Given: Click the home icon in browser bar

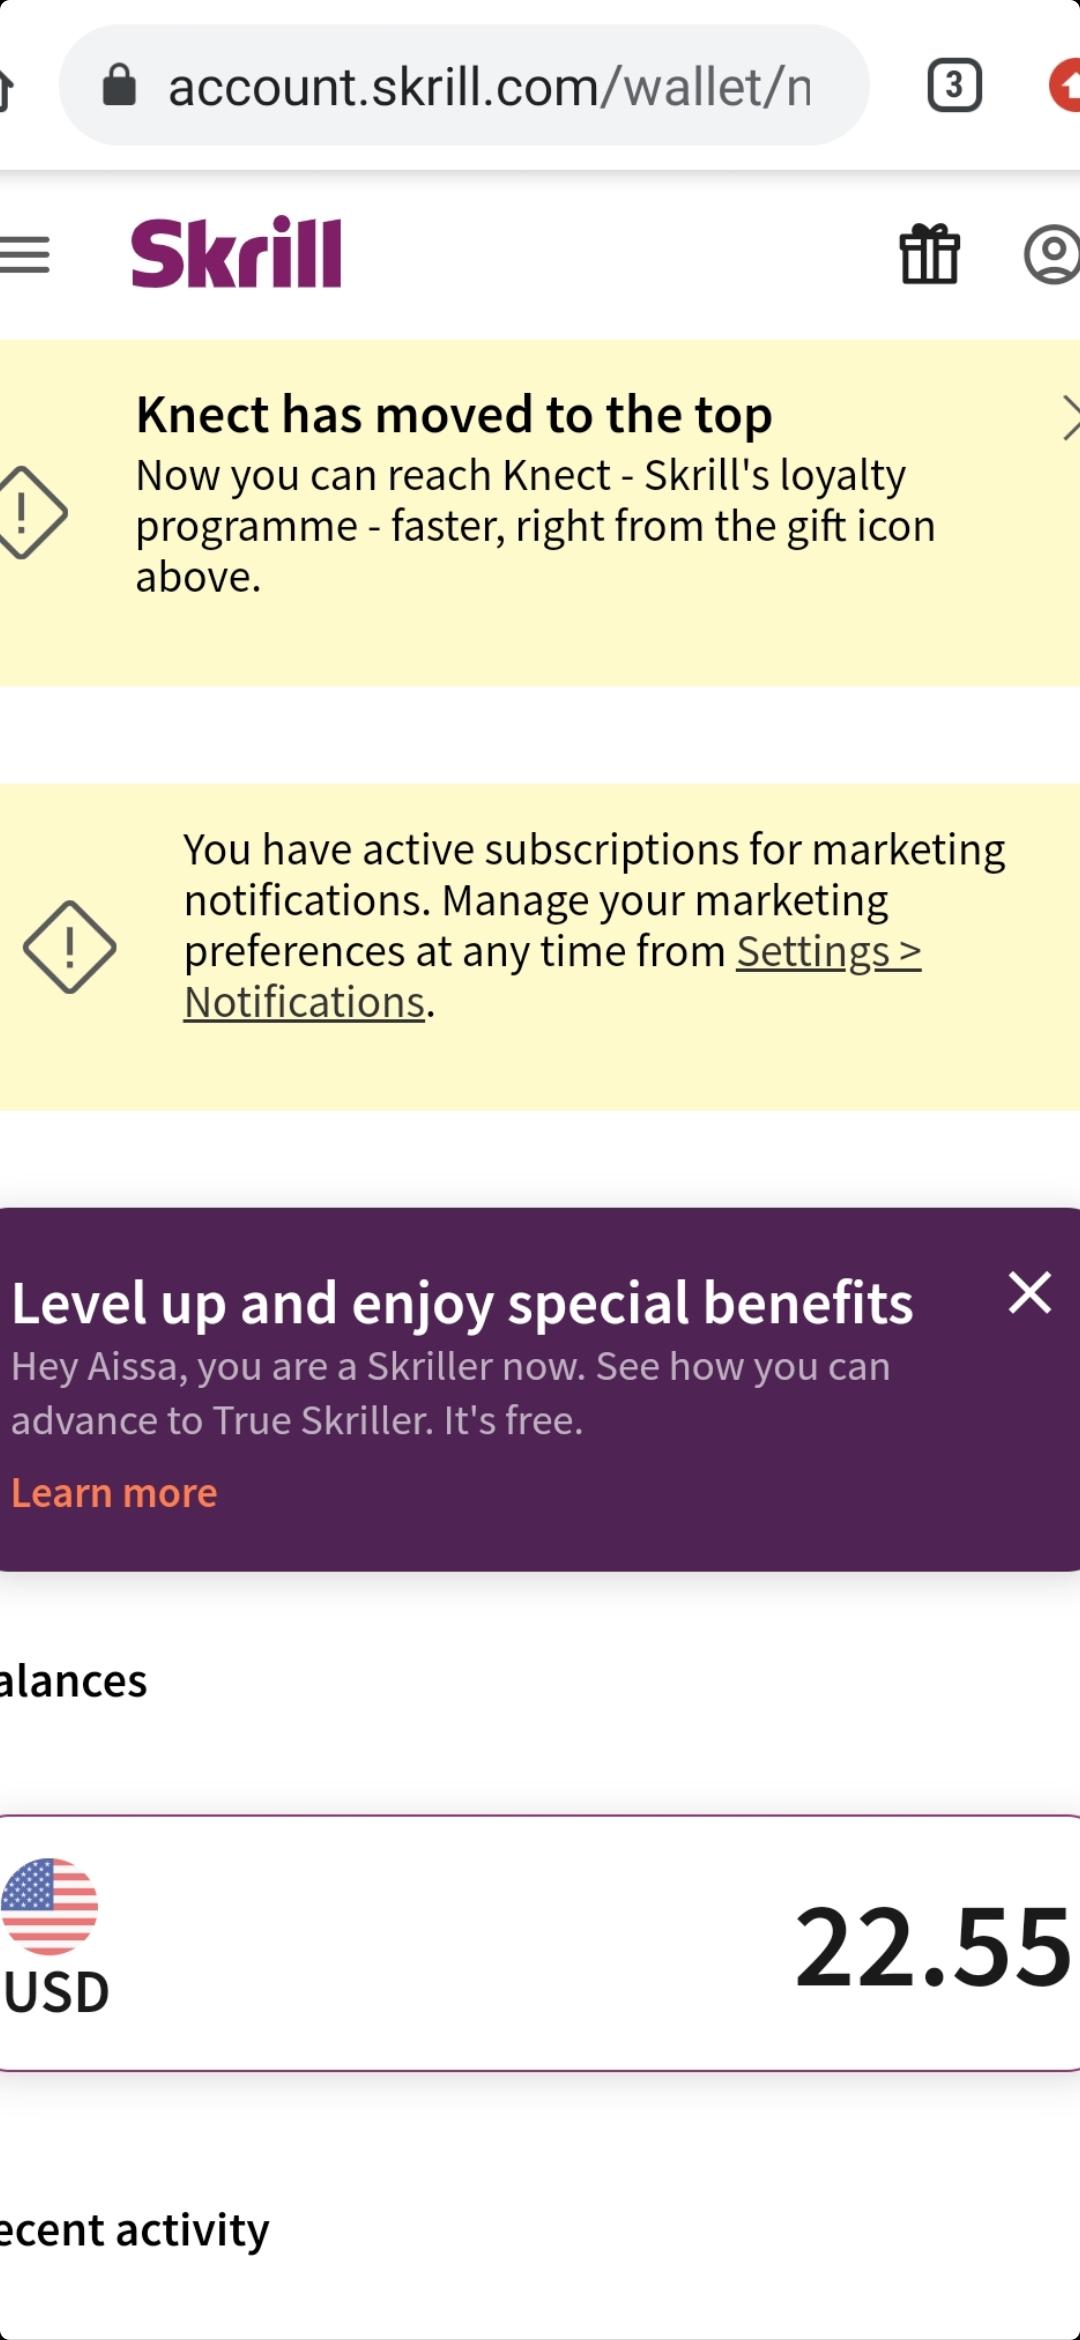Looking at the screenshot, I should point(5,88).
